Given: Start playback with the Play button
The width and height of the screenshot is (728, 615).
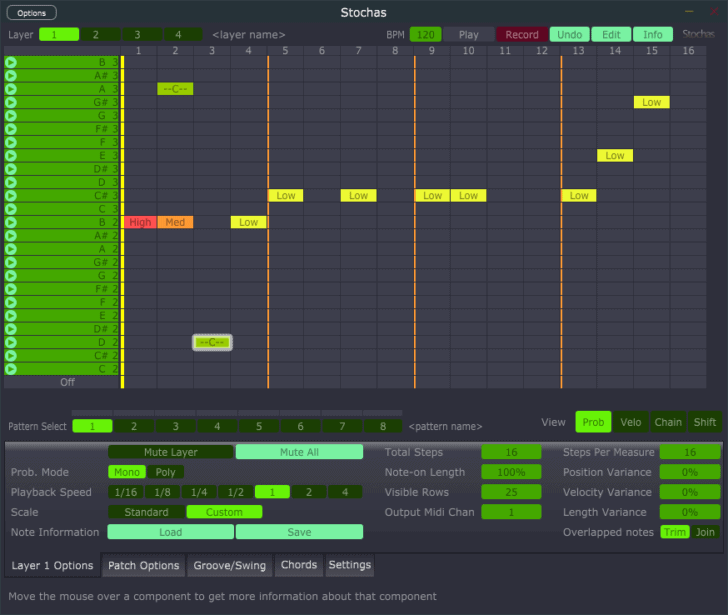Looking at the screenshot, I should [x=468, y=35].
